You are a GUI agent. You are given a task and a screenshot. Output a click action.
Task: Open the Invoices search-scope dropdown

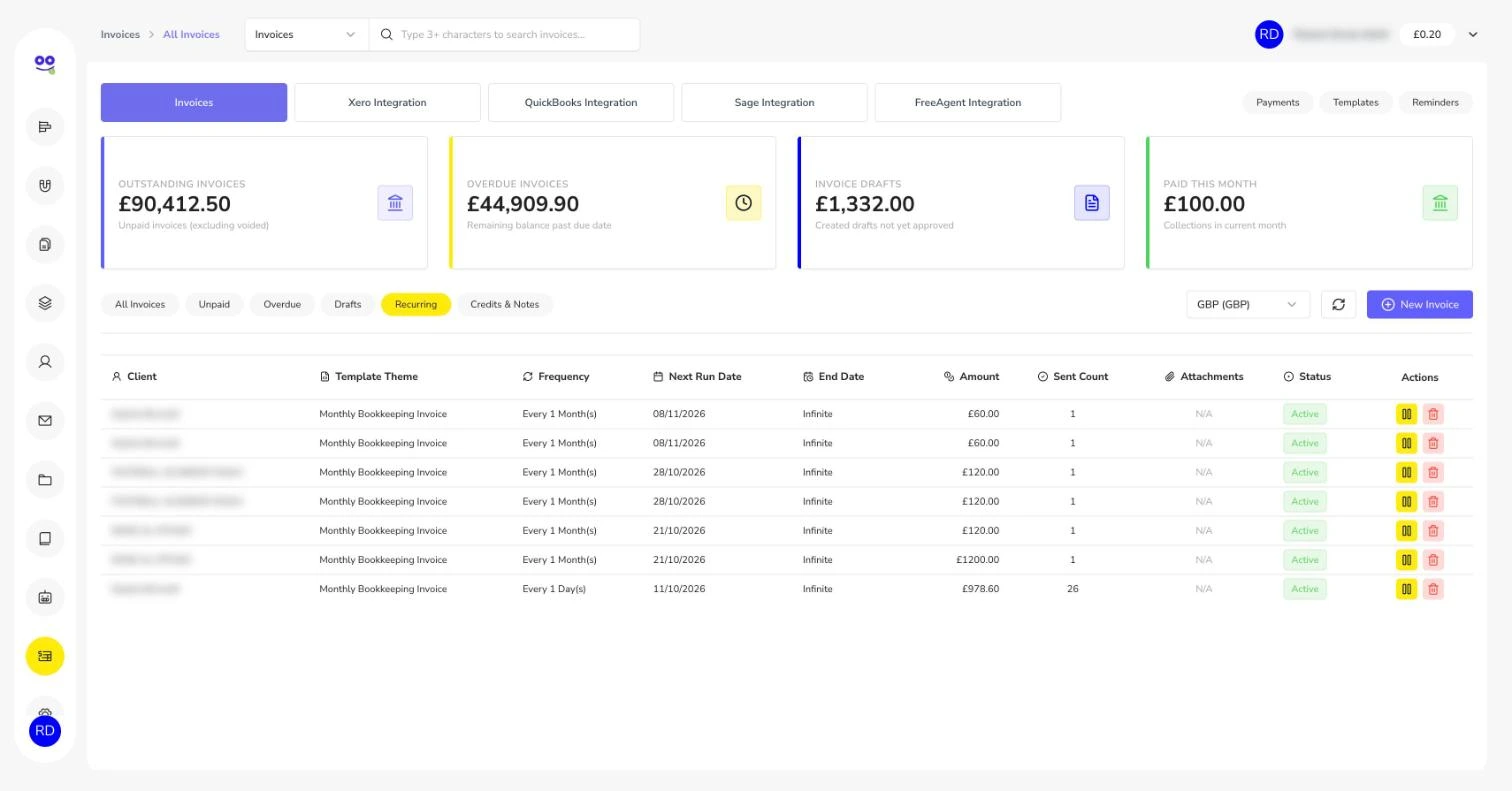click(x=307, y=35)
